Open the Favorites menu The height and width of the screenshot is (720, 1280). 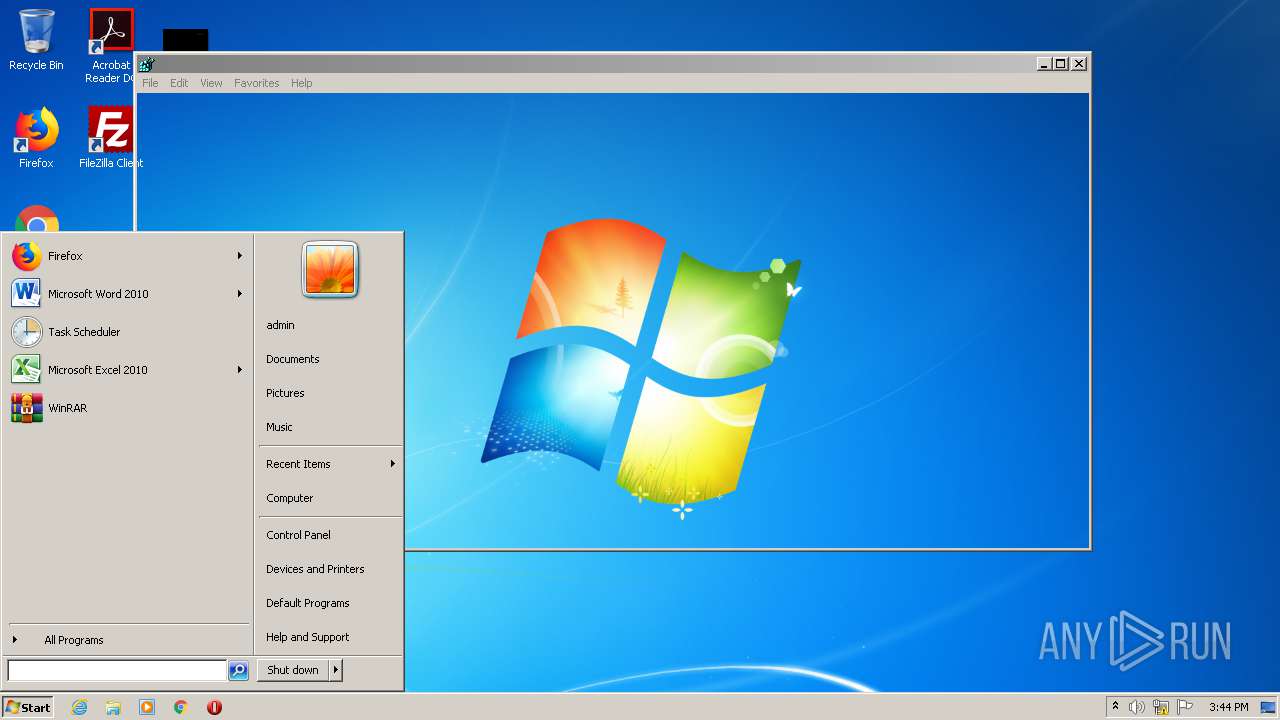(257, 83)
